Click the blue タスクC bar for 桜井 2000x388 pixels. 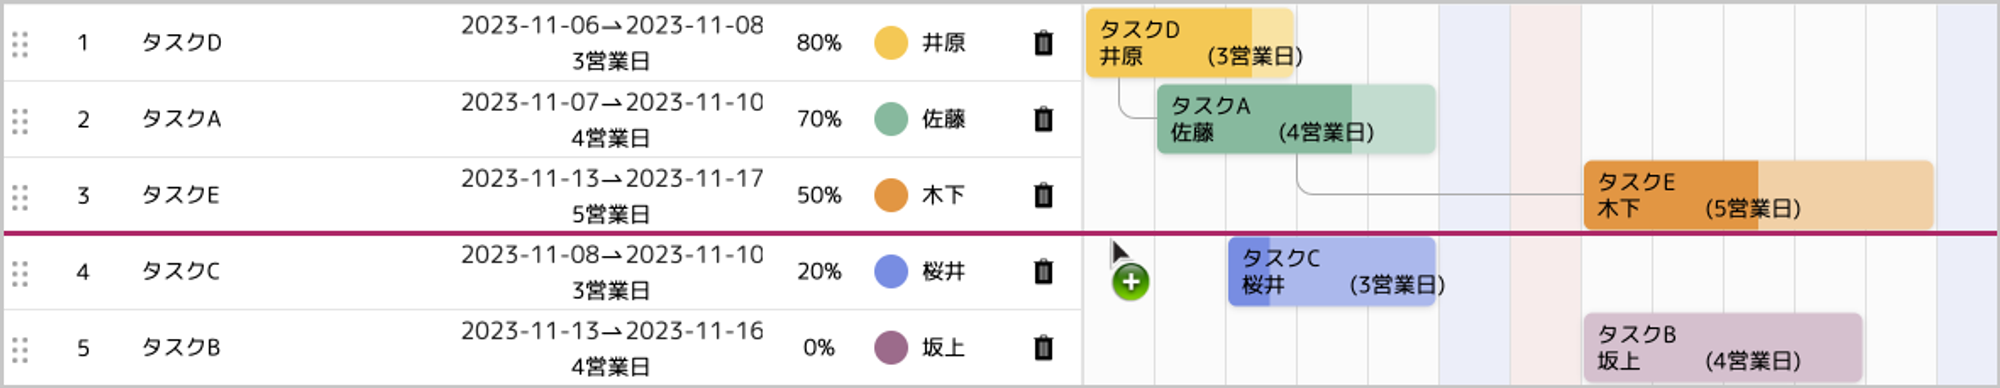[x=1332, y=271]
